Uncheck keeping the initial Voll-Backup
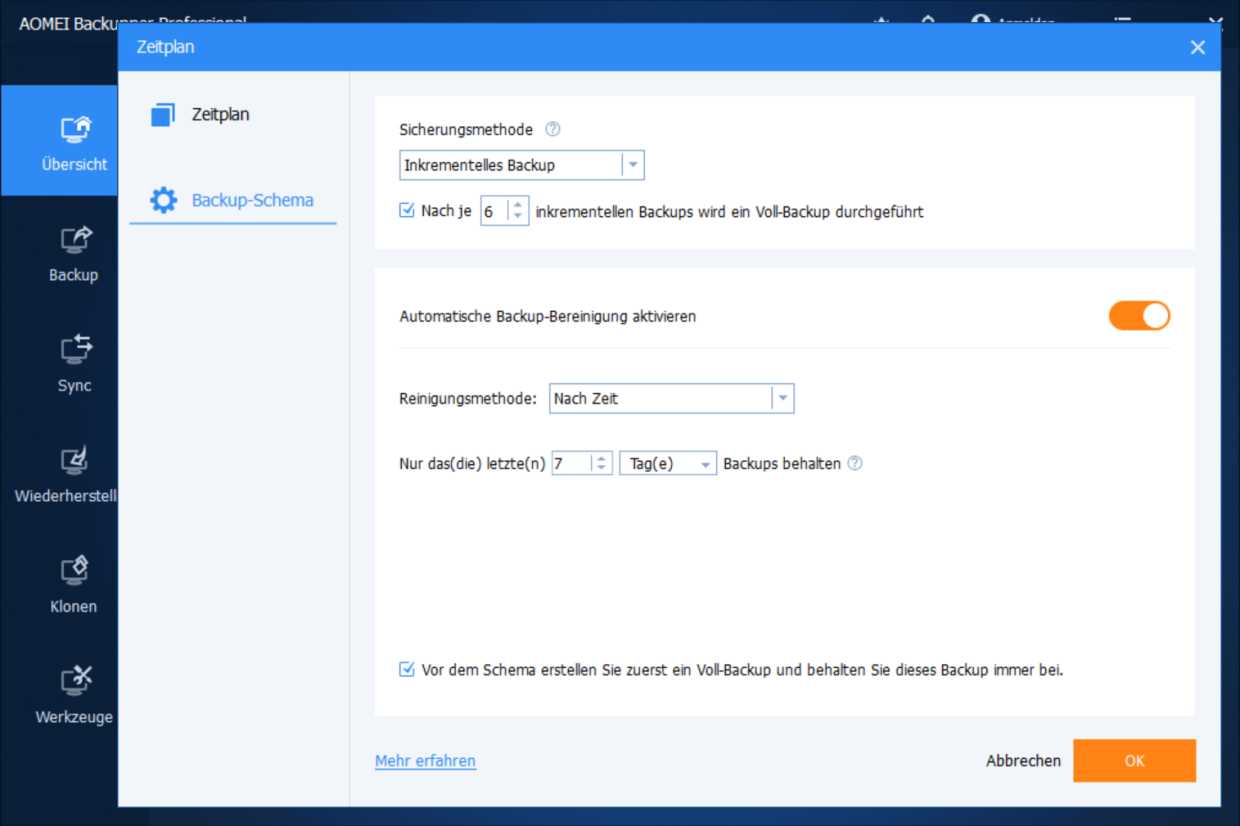Screen dimensions: 1240x826 406,669
